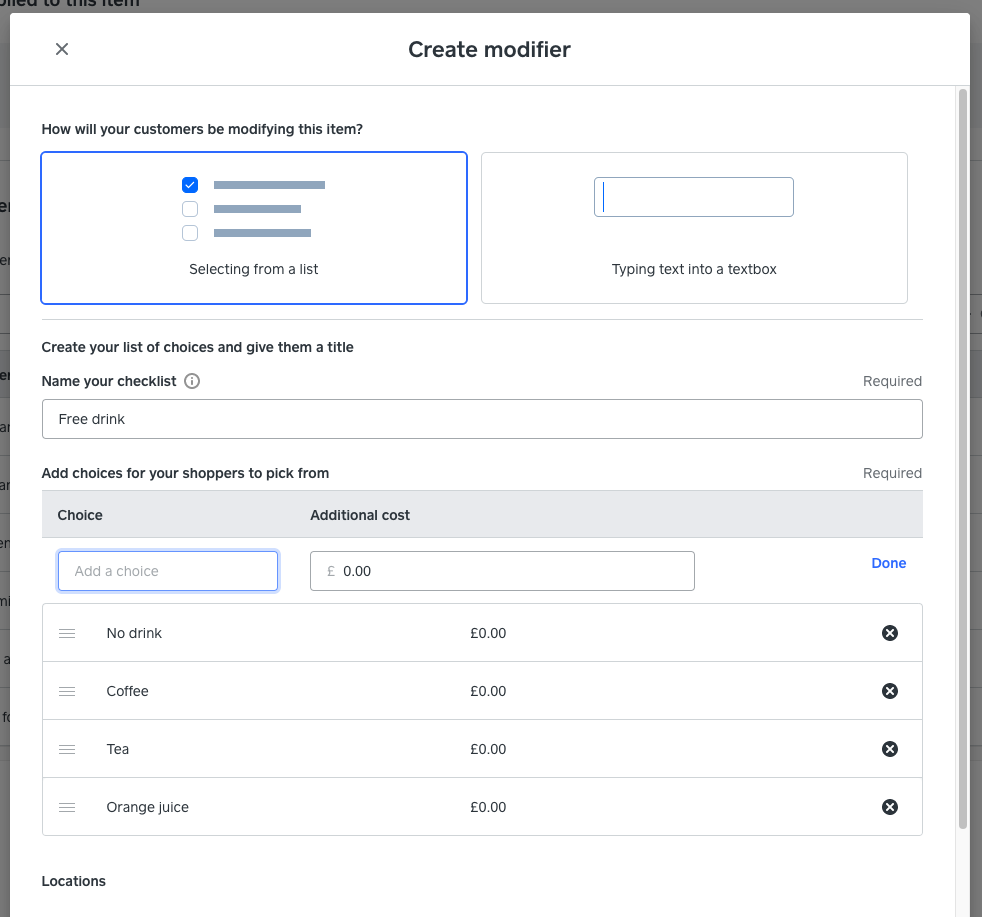The image size is (982, 917).
Task: Grab the drag handle for No drink
Action: click(67, 633)
